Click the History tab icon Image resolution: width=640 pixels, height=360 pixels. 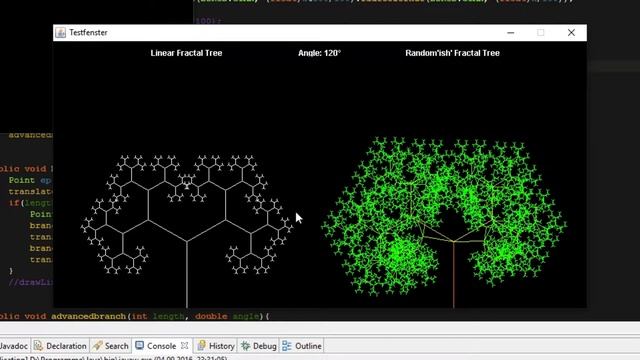click(x=201, y=345)
